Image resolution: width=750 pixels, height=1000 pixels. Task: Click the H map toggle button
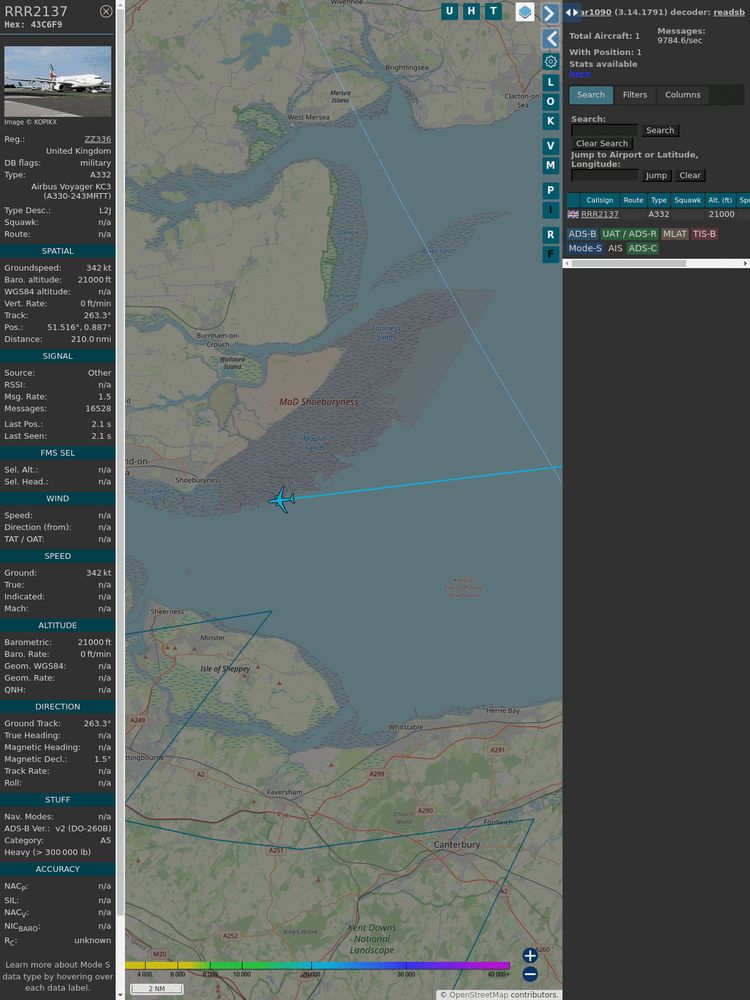[471, 11]
